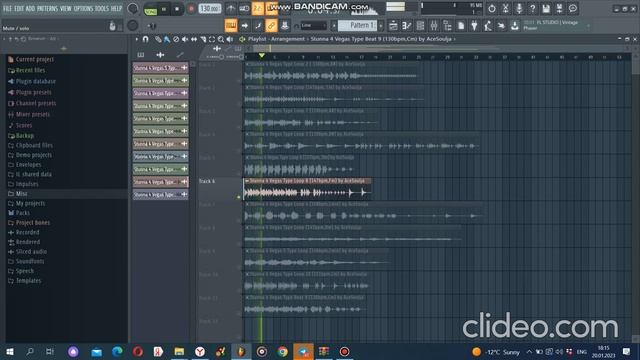Viewport: 640px width, 360px height.
Task: Expand the Packs folder
Action: pyautogui.click(x=19, y=213)
